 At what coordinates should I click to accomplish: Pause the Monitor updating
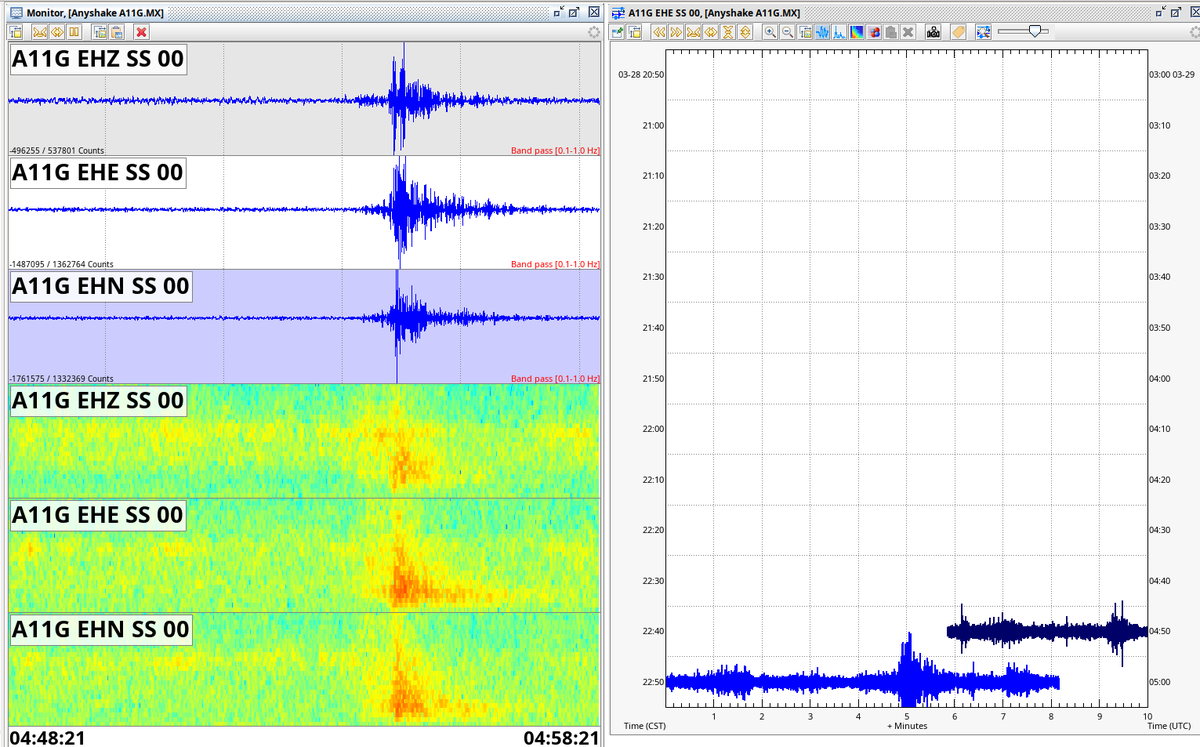click(x=74, y=32)
